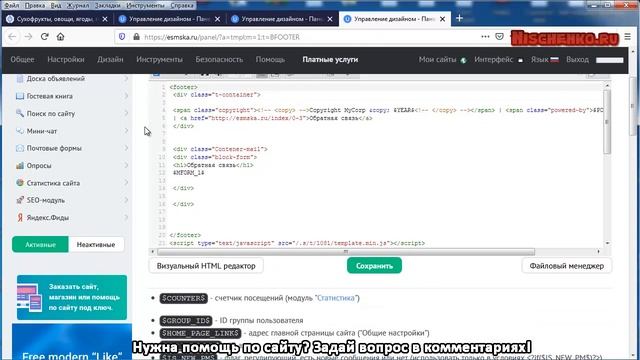
Task: Click the $HOME_PAGE_LINK$ variable code
Action: [200, 333]
